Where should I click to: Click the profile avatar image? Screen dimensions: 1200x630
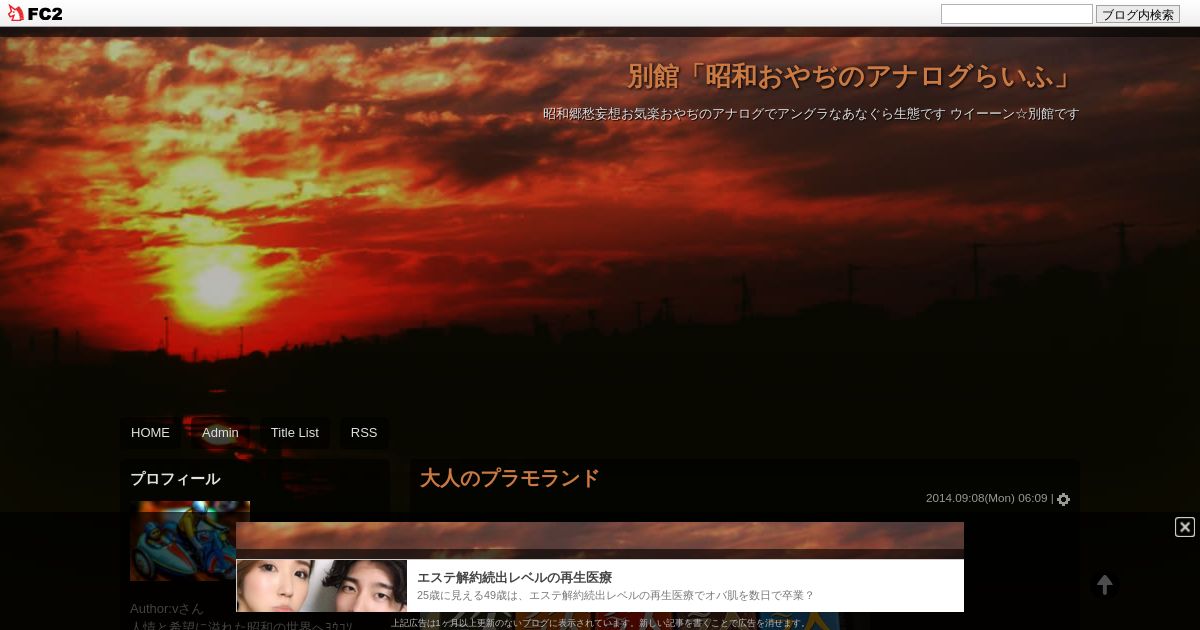(190, 541)
